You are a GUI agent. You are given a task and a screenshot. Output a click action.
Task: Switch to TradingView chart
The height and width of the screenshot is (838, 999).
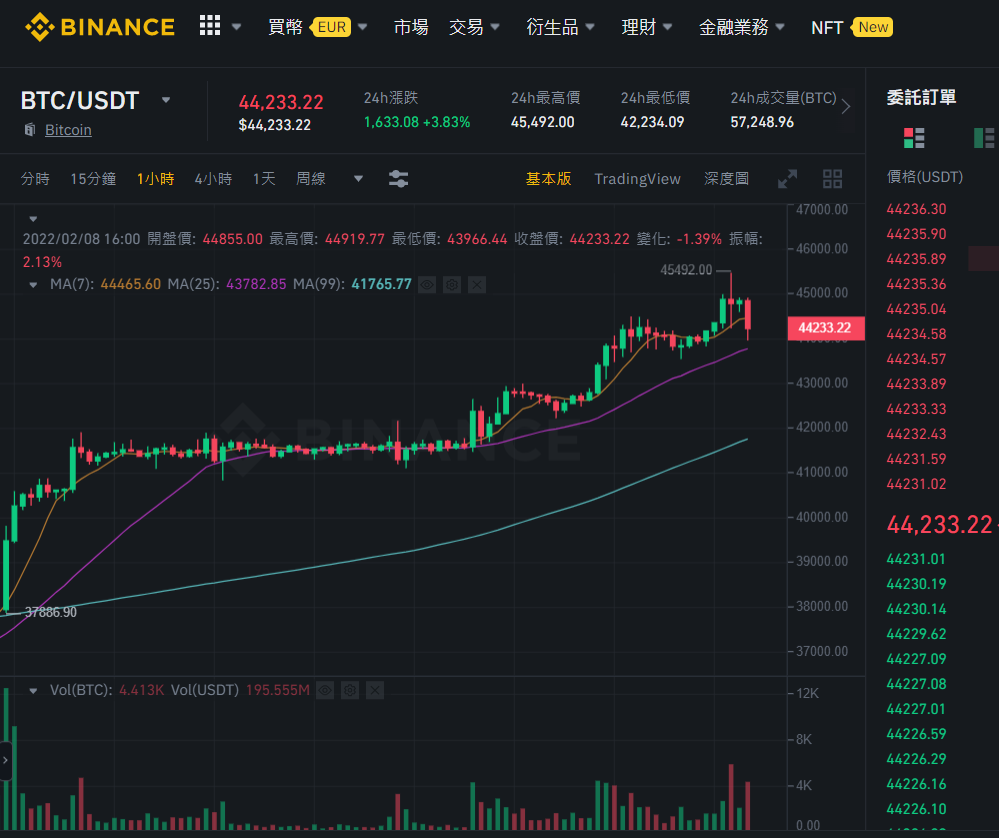point(638,179)
